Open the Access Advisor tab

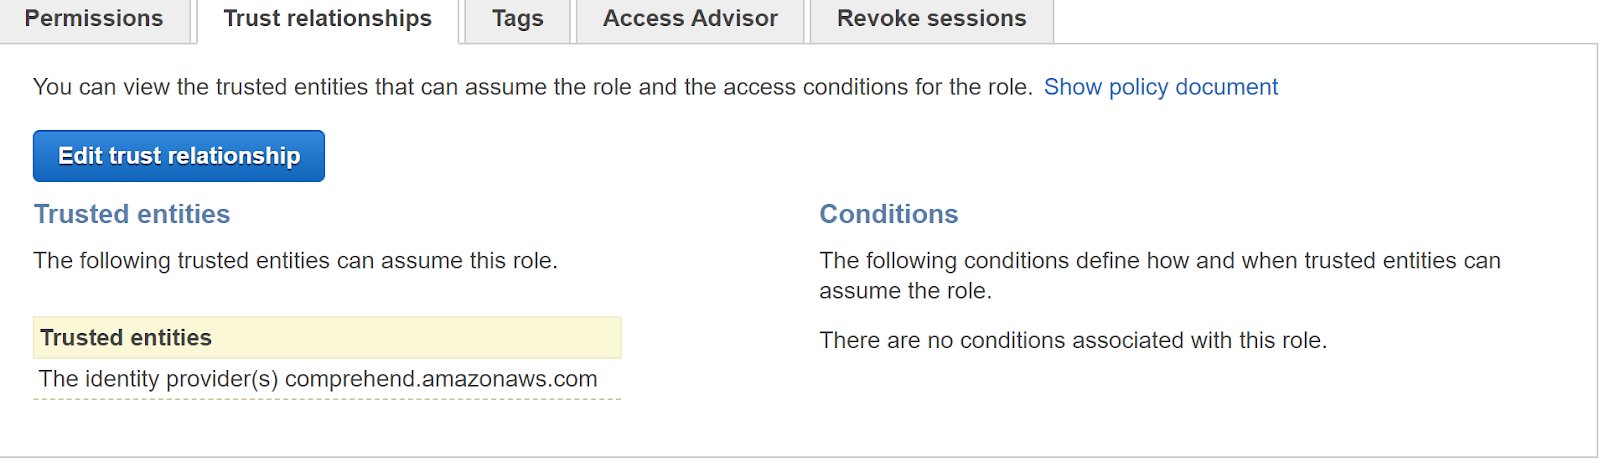tap(690, 19)
